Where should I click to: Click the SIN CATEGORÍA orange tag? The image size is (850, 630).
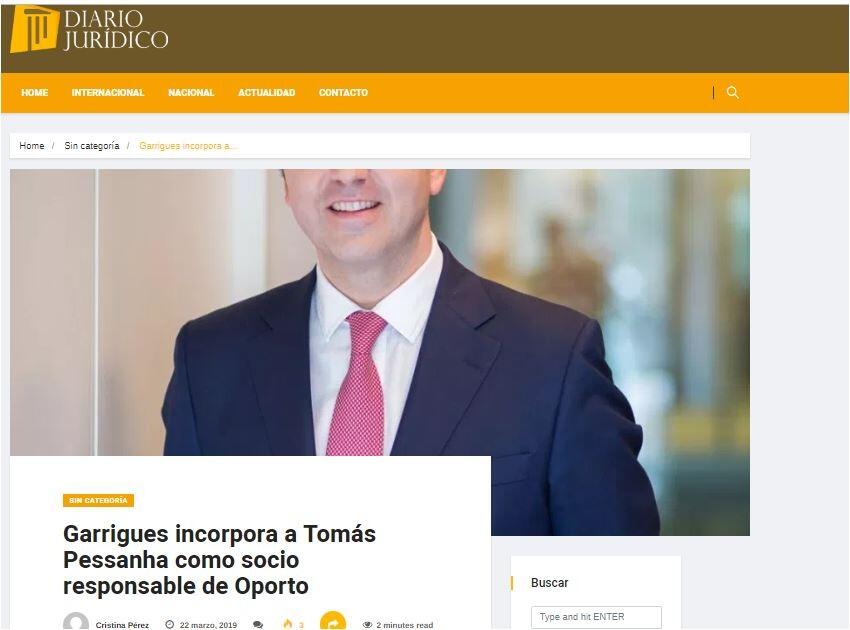point(98,500)
